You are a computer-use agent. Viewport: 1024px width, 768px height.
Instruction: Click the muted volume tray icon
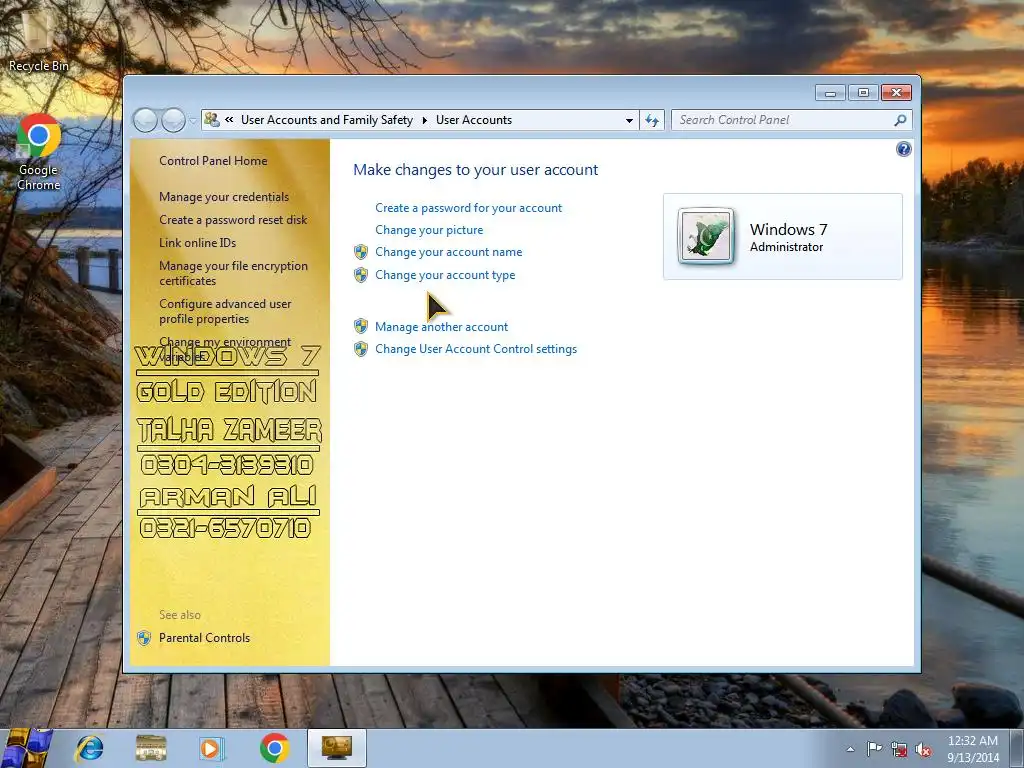(923, 750)
